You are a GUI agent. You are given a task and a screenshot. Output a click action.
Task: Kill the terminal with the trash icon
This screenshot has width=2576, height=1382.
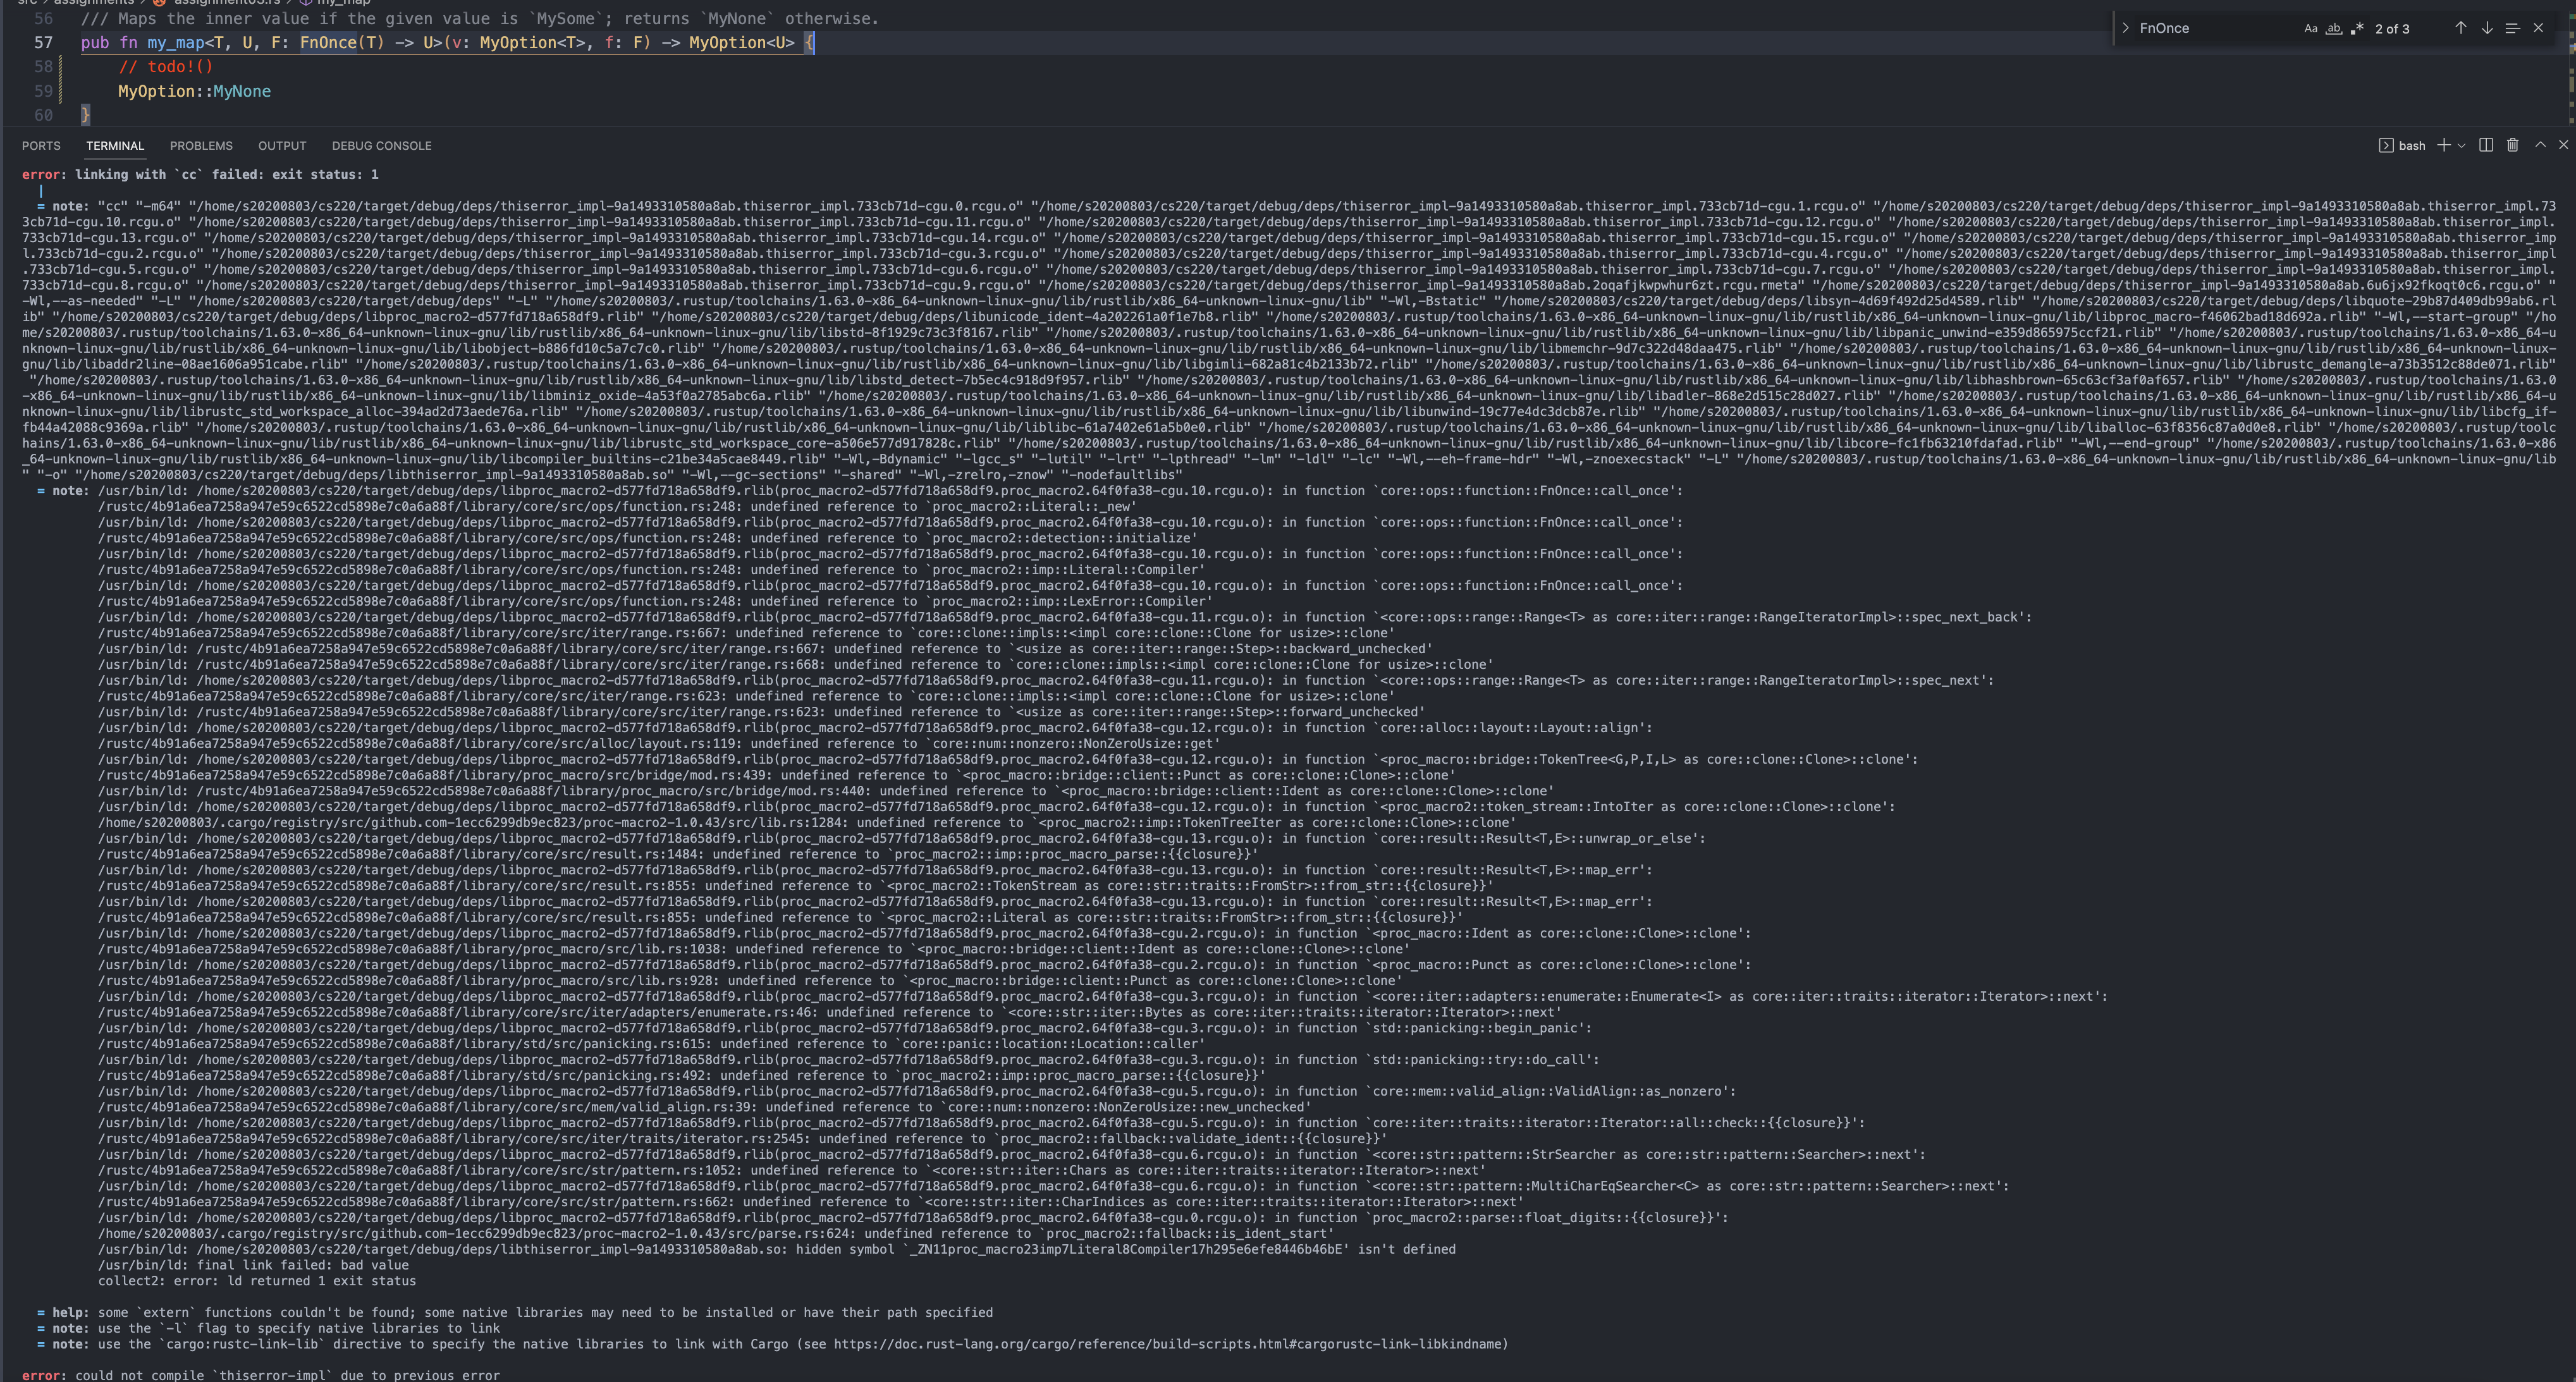(2513, 145)
